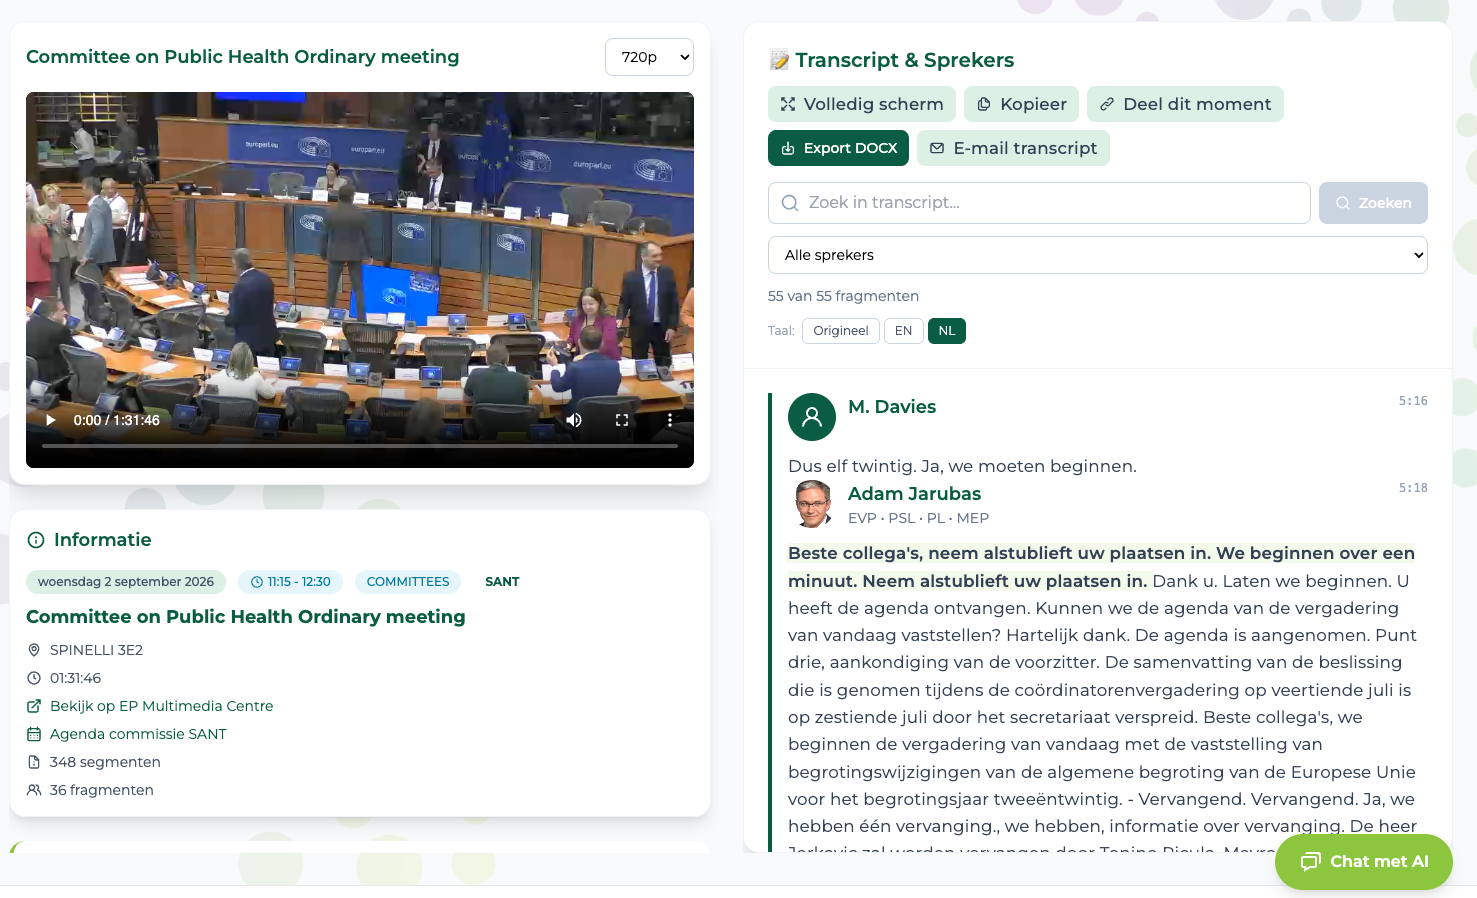Click the external link icon for Multimedia Centre
The image size is (1477, 898).
coord(34,706)
